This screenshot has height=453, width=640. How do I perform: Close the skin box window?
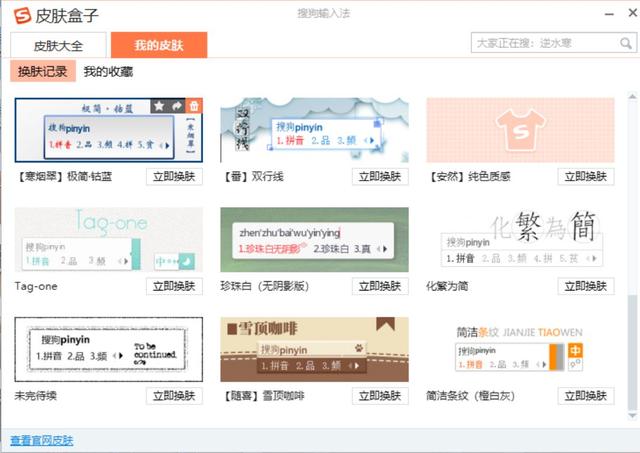pyautogui.click(x=633, y=13)
